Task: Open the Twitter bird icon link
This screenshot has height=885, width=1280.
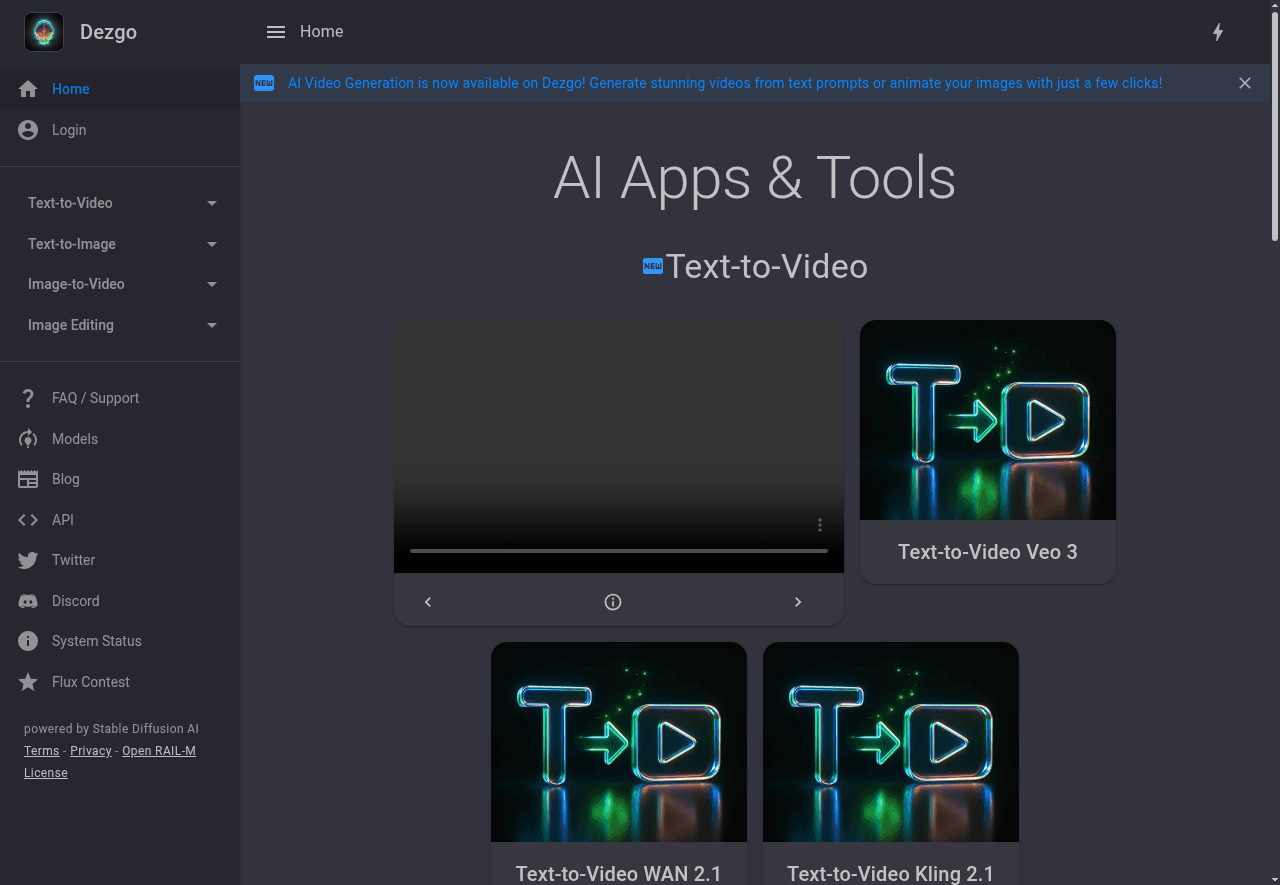Action: 28,560
